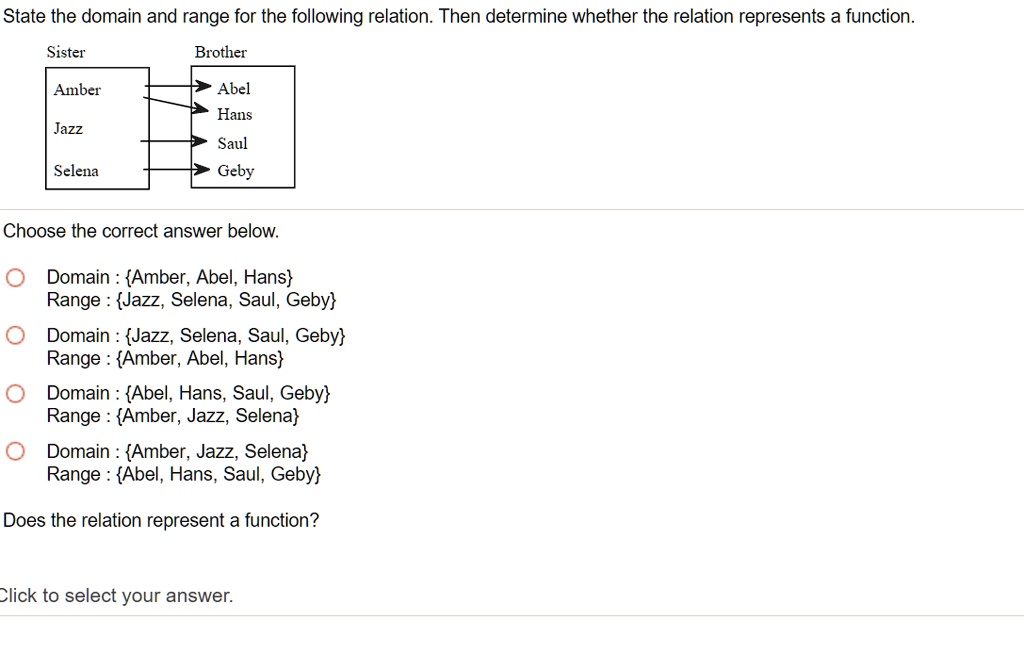This screenshot has height=653, width=1024.
Task: Pick Domain {Amber, Jazz, Selena} radio option
Action: tap(14, 451)
